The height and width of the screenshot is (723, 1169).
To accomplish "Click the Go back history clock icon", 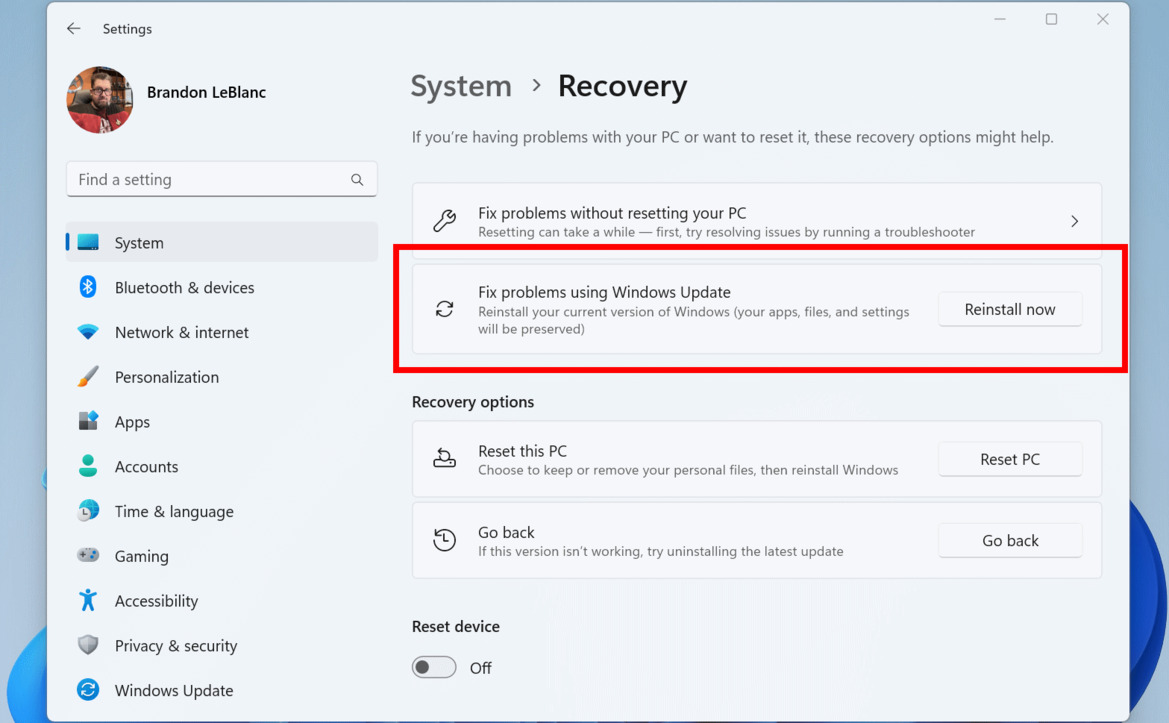I will (x=444, y=540).
